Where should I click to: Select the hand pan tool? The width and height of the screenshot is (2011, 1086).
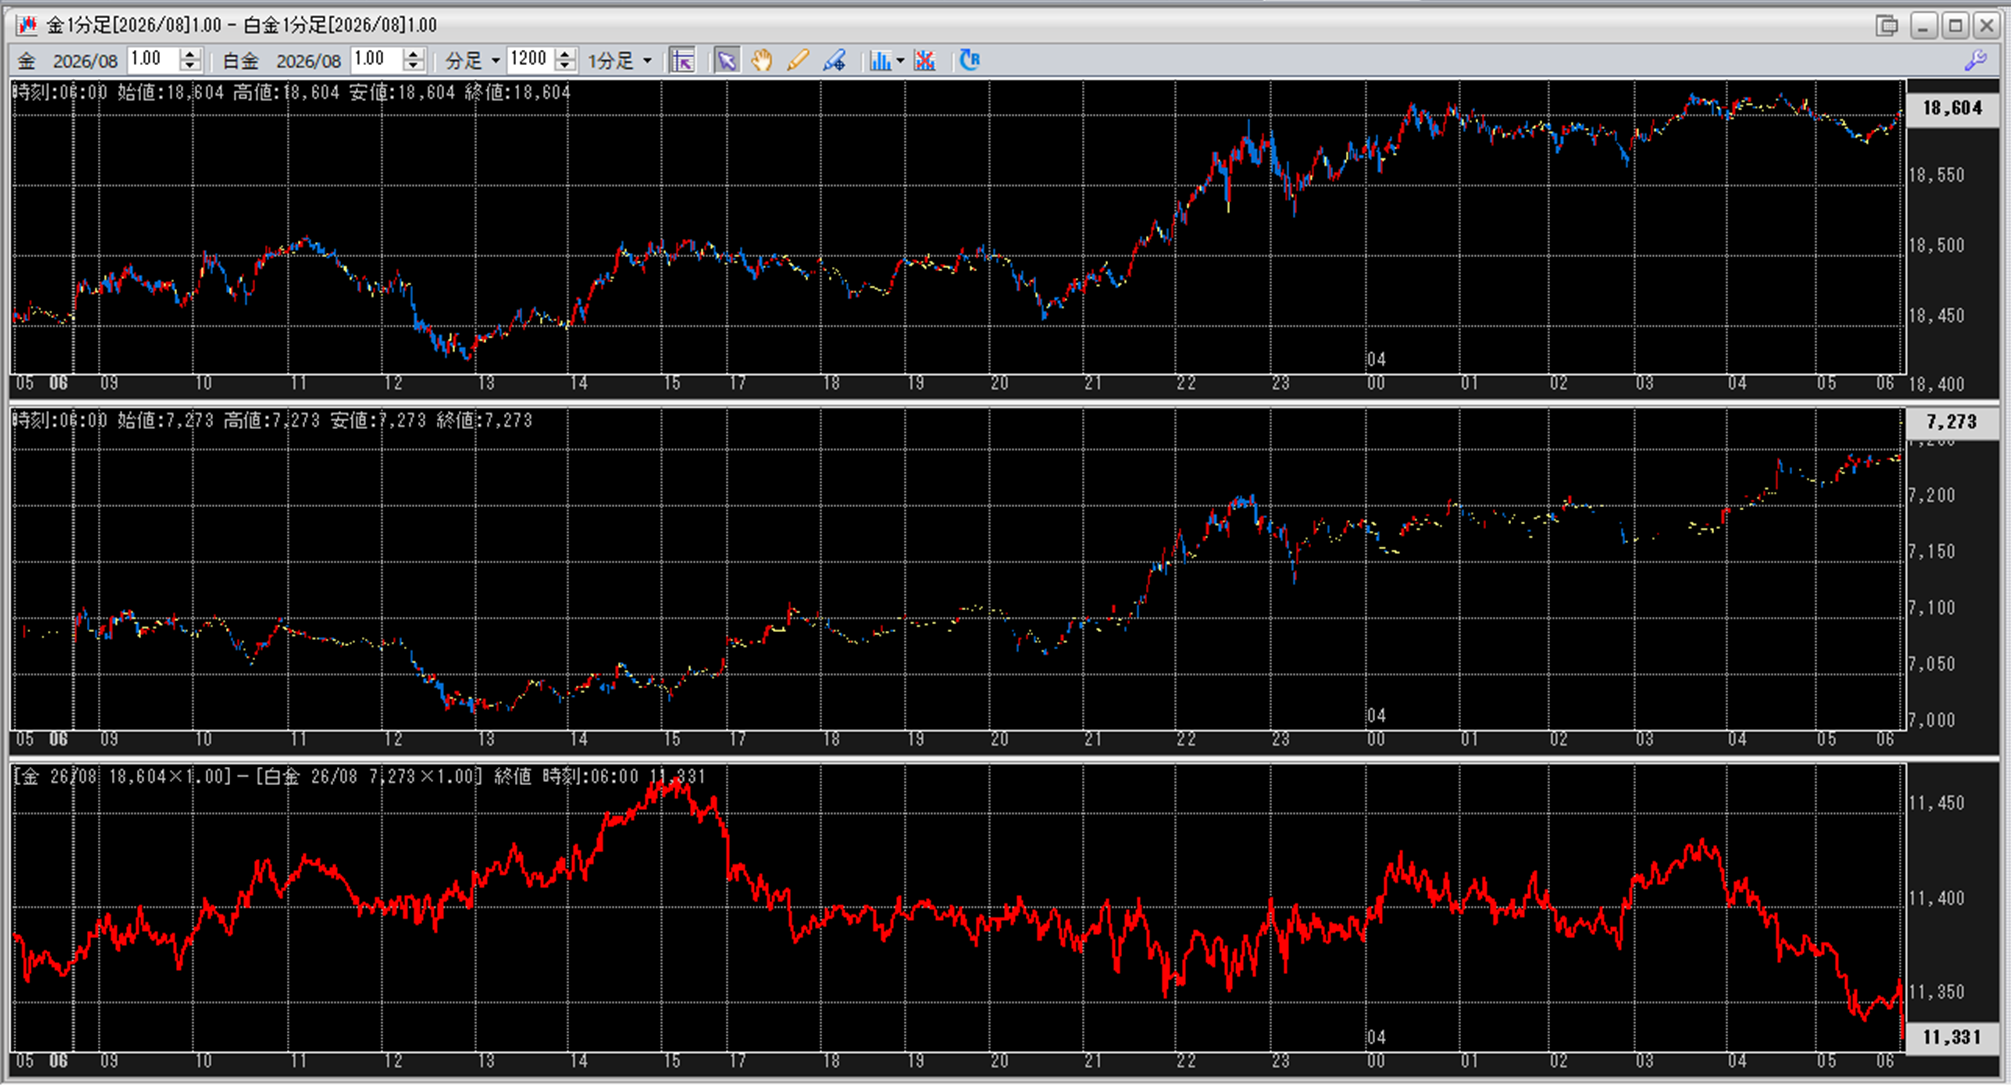[x=762, y=61]
